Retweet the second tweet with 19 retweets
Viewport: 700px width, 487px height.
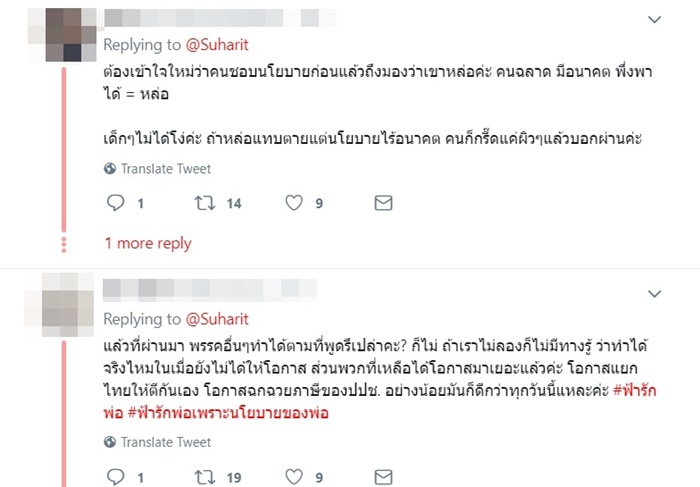(x=205, y=477)
